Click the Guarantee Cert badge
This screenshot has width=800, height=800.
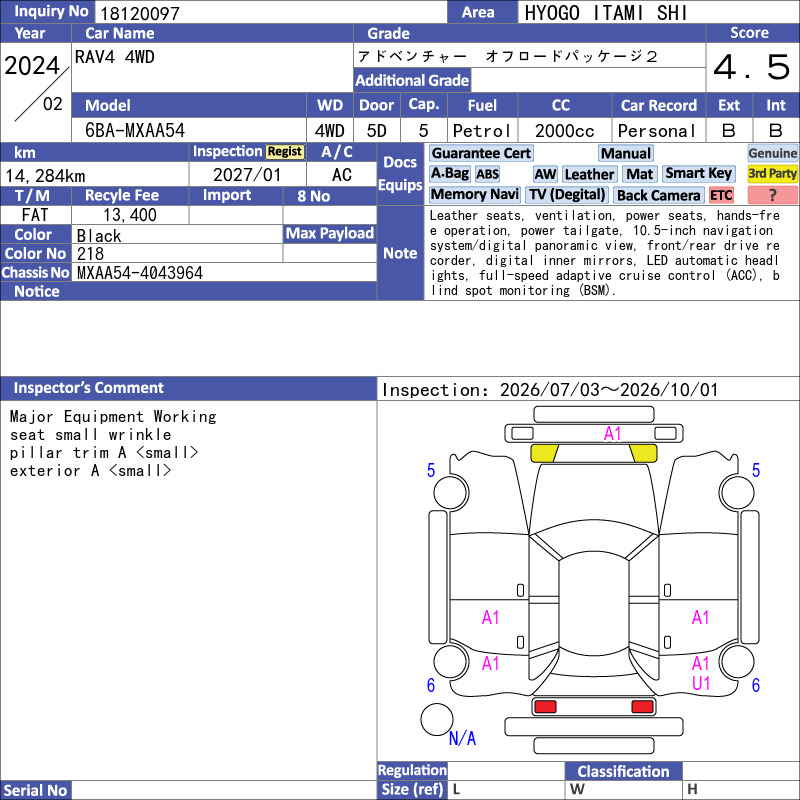[481, 153]
